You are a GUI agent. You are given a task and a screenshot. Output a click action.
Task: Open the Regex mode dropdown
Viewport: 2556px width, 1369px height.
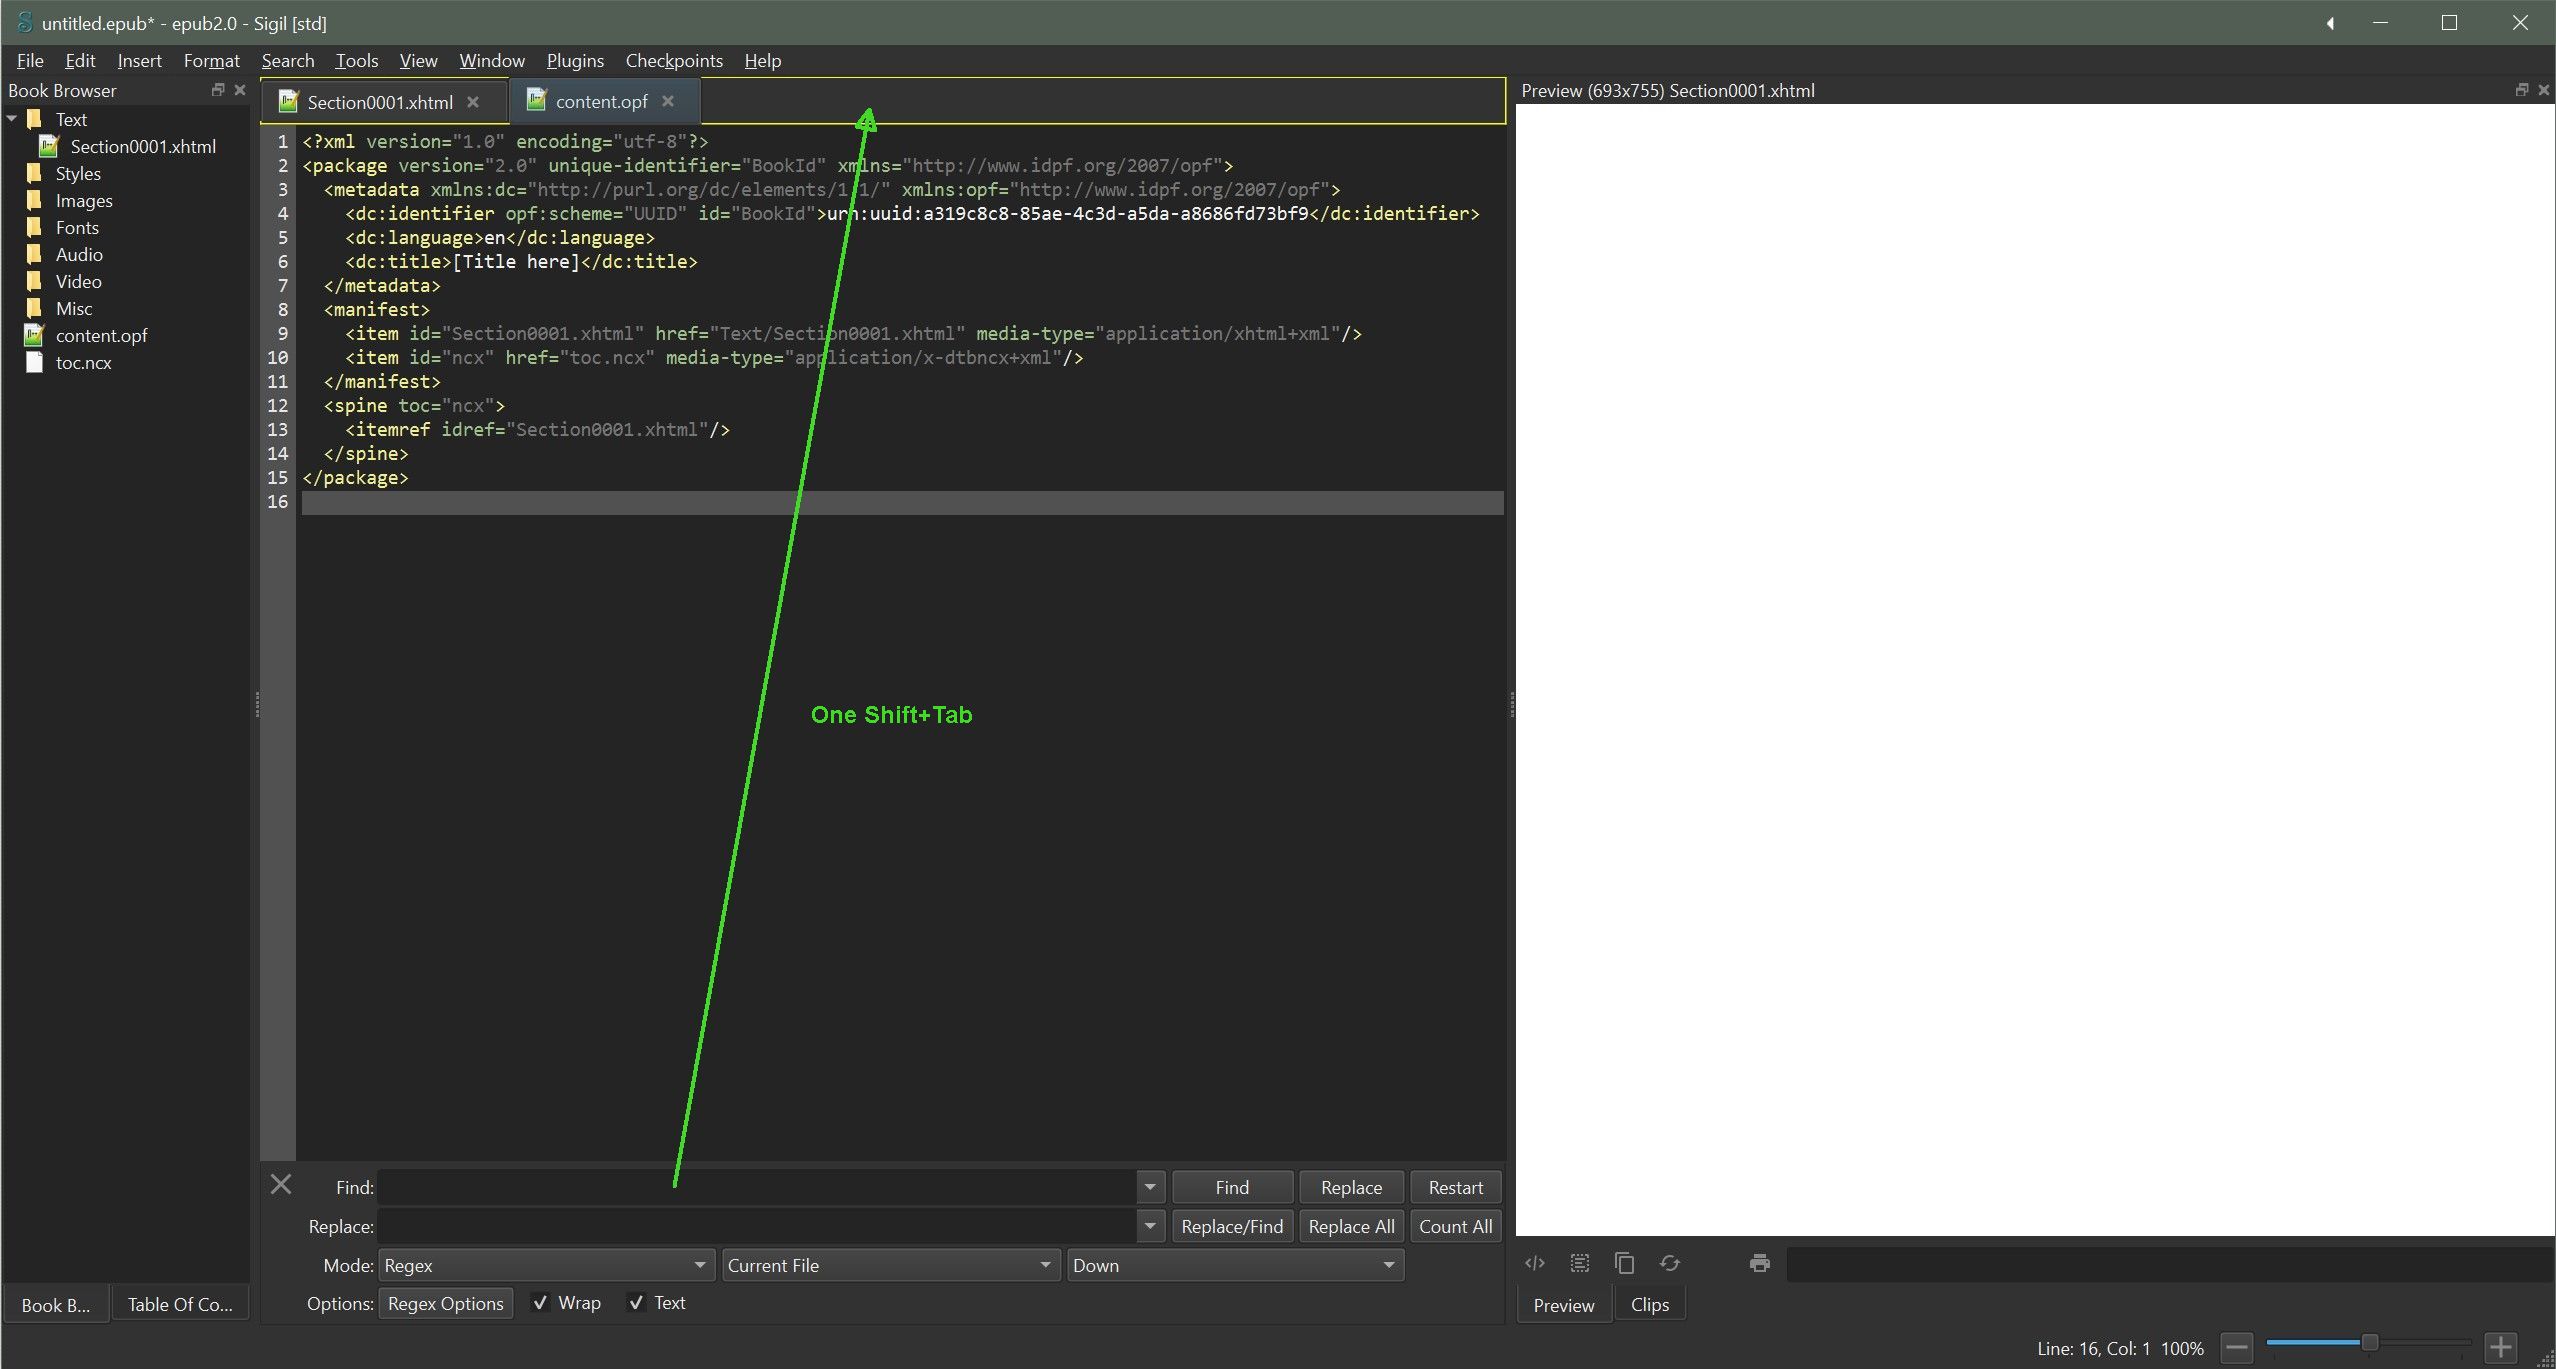[x=545, y=1265]
